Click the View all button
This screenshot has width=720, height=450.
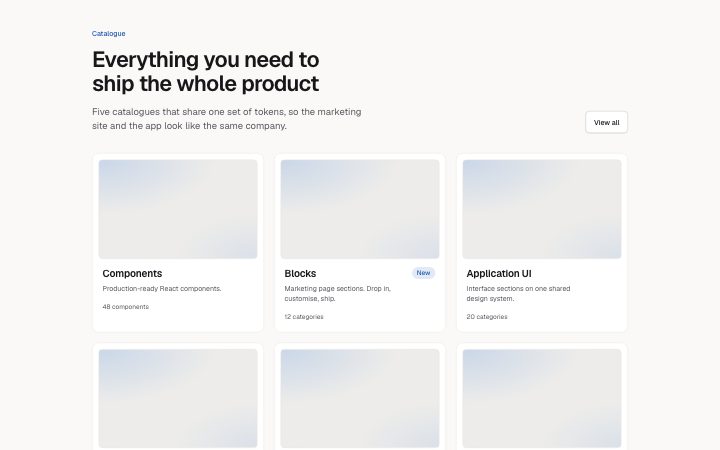tap(606, 122)
